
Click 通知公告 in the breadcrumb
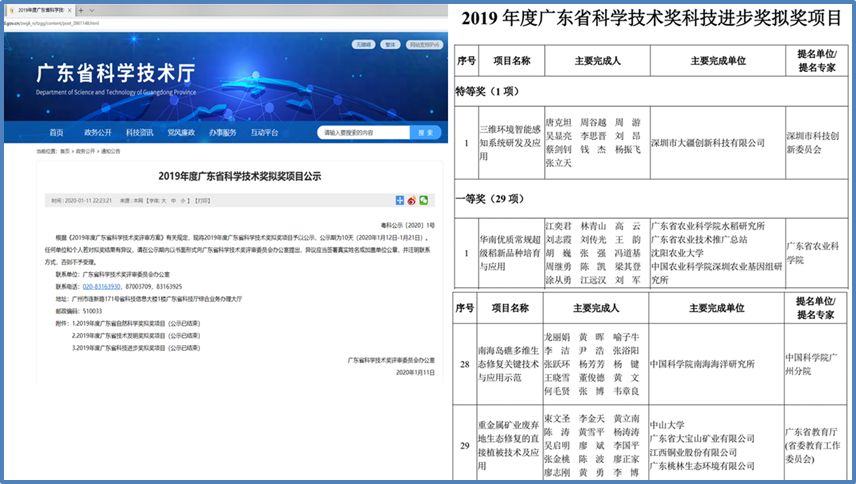(110, 151)
